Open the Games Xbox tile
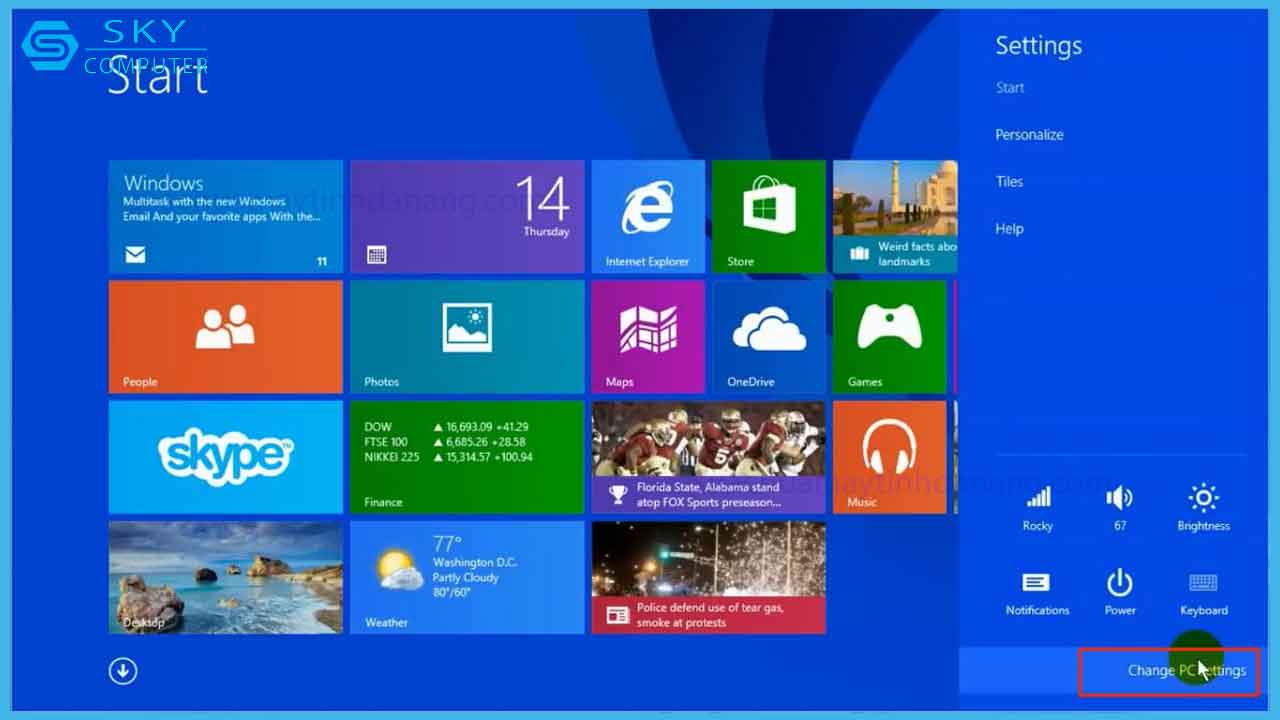The height and width of the screenshot is (720, 1280). tap(889, 336)
